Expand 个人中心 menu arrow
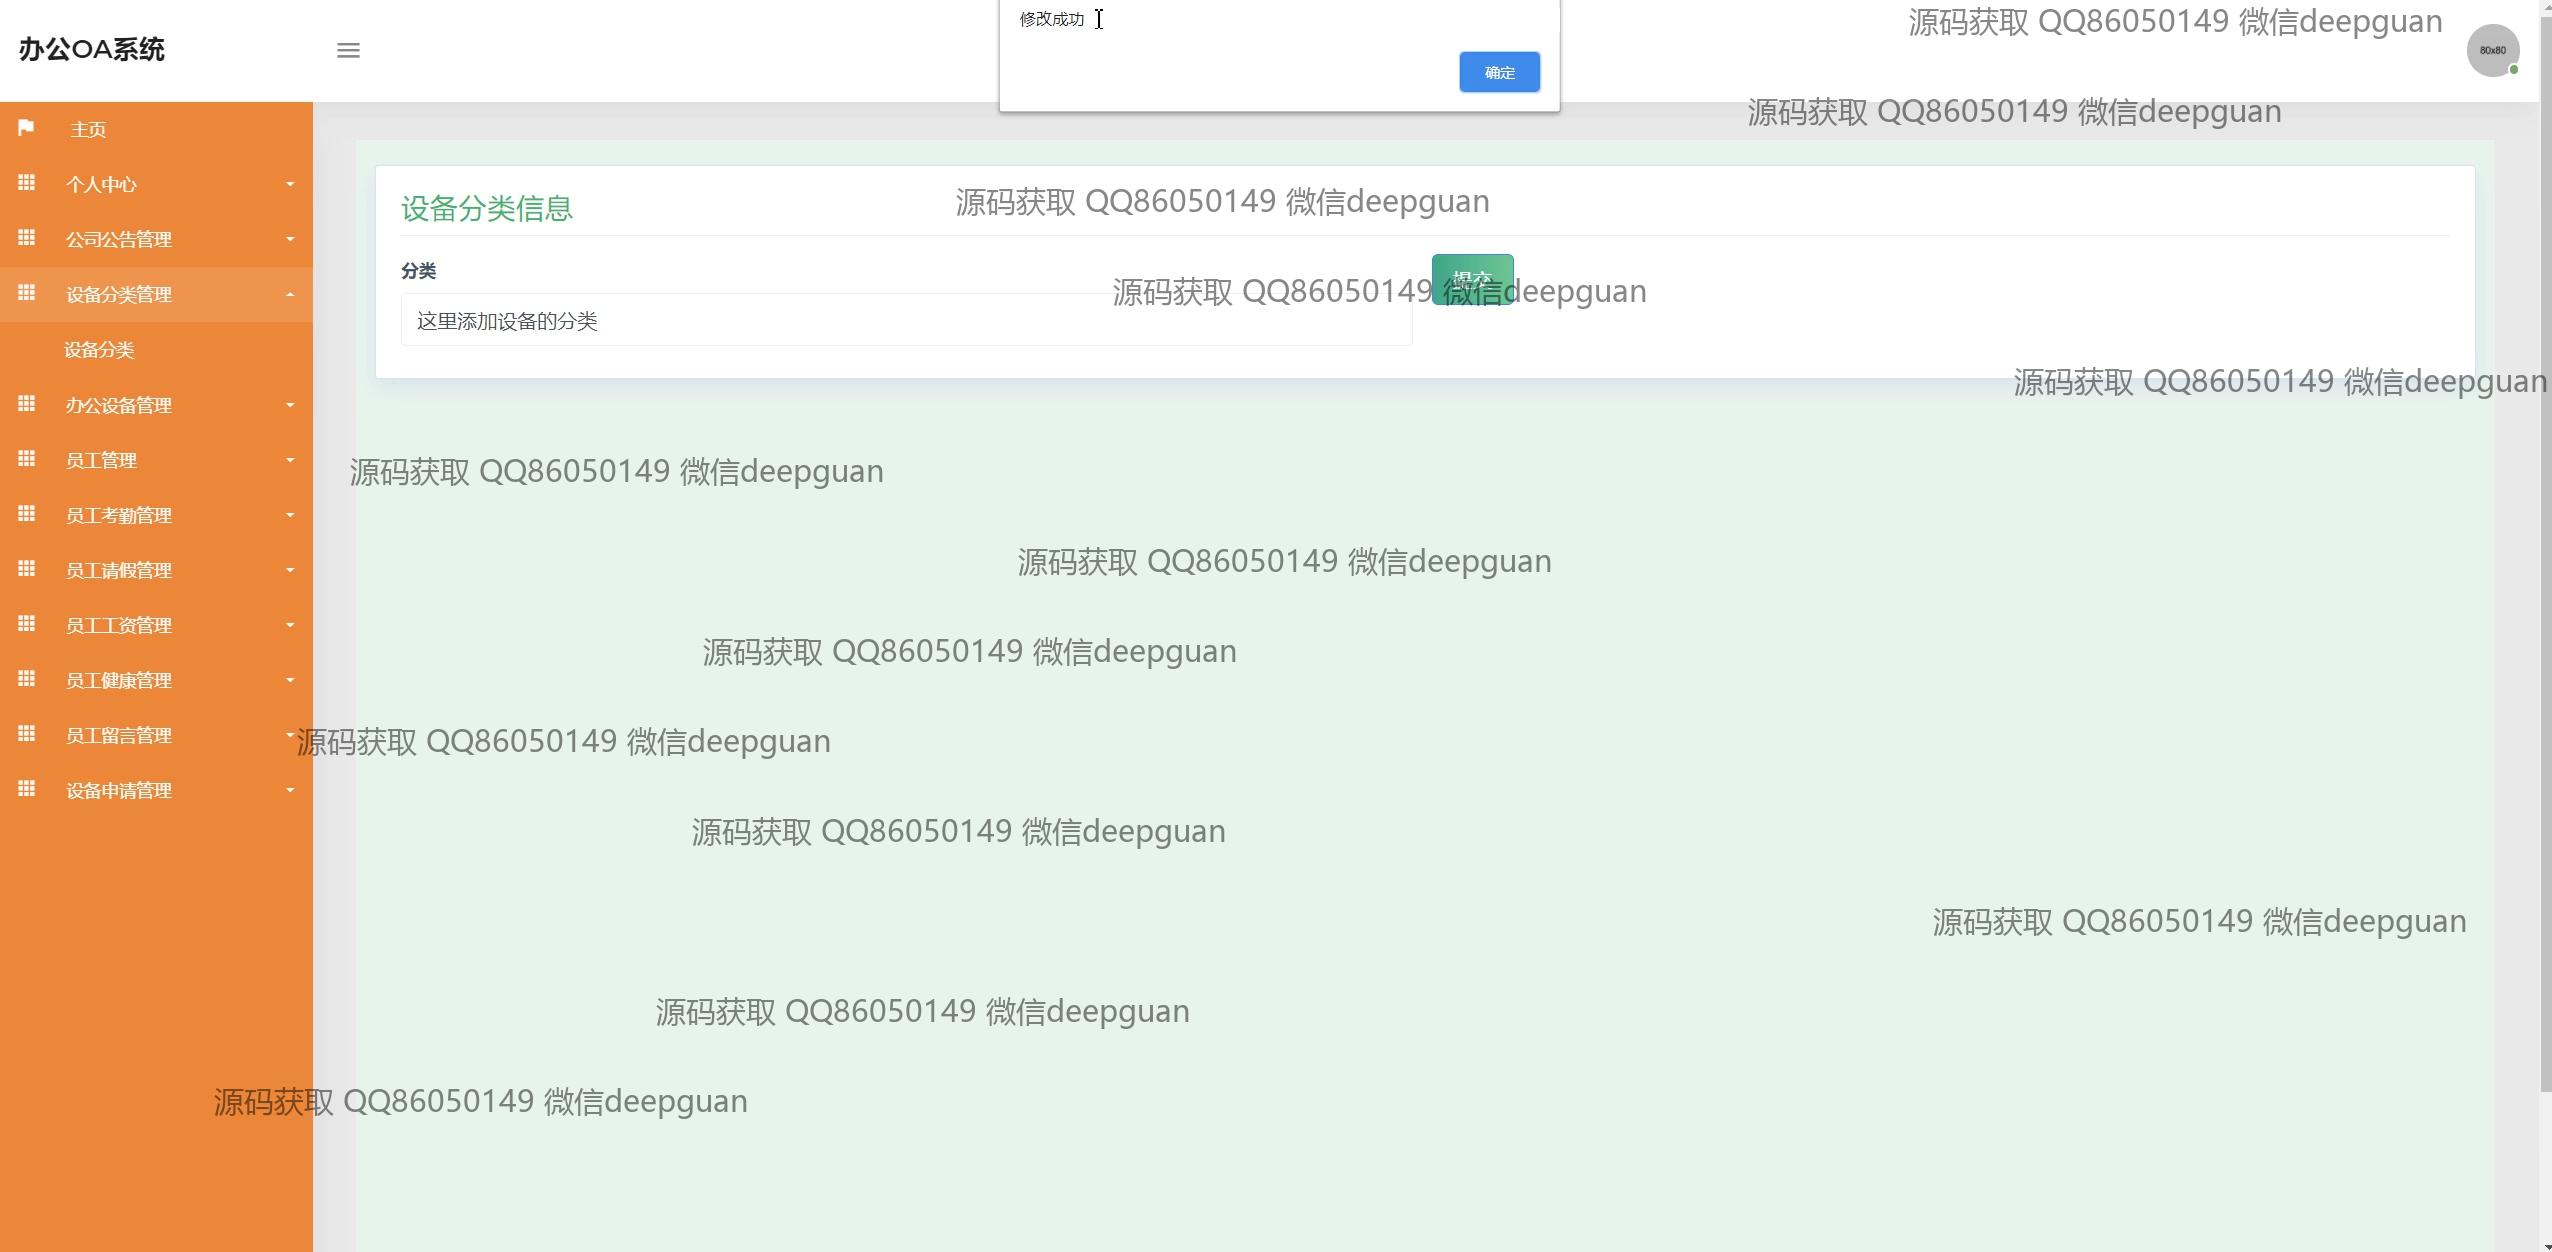This screenshot has height=1252, width=2552. click(290, 184)
